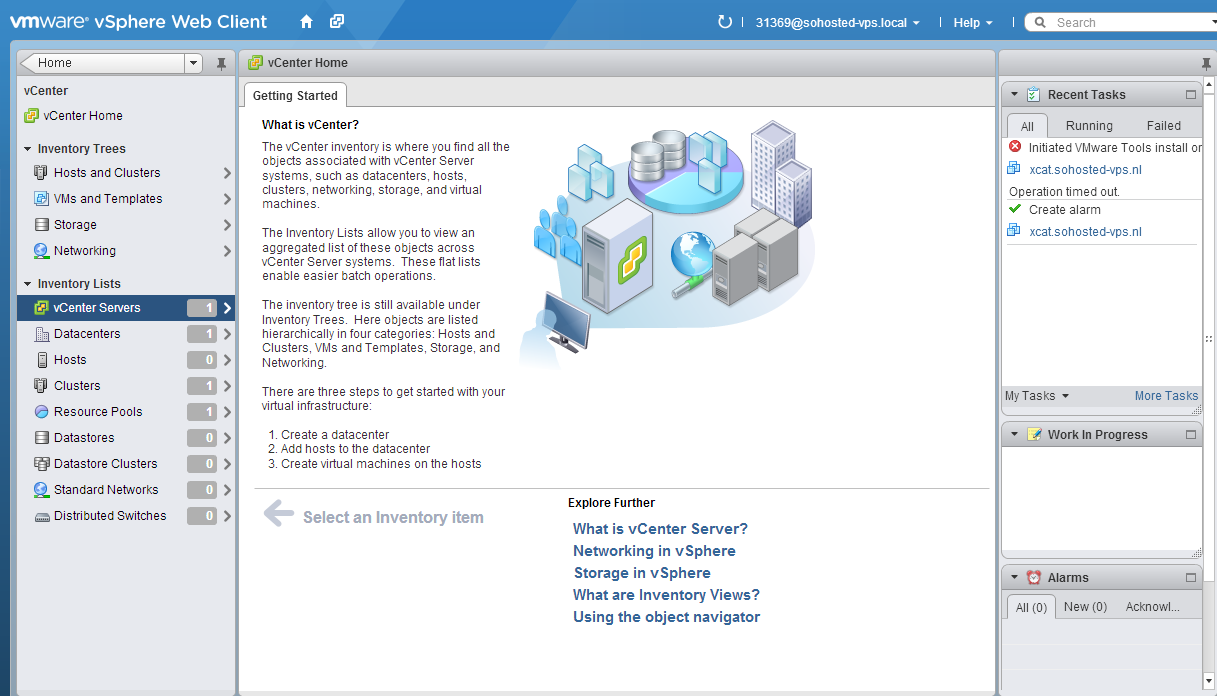Maximize the Alarms panel
The width and height of the screenshot is (1217, 696).
coord(1190,578)
